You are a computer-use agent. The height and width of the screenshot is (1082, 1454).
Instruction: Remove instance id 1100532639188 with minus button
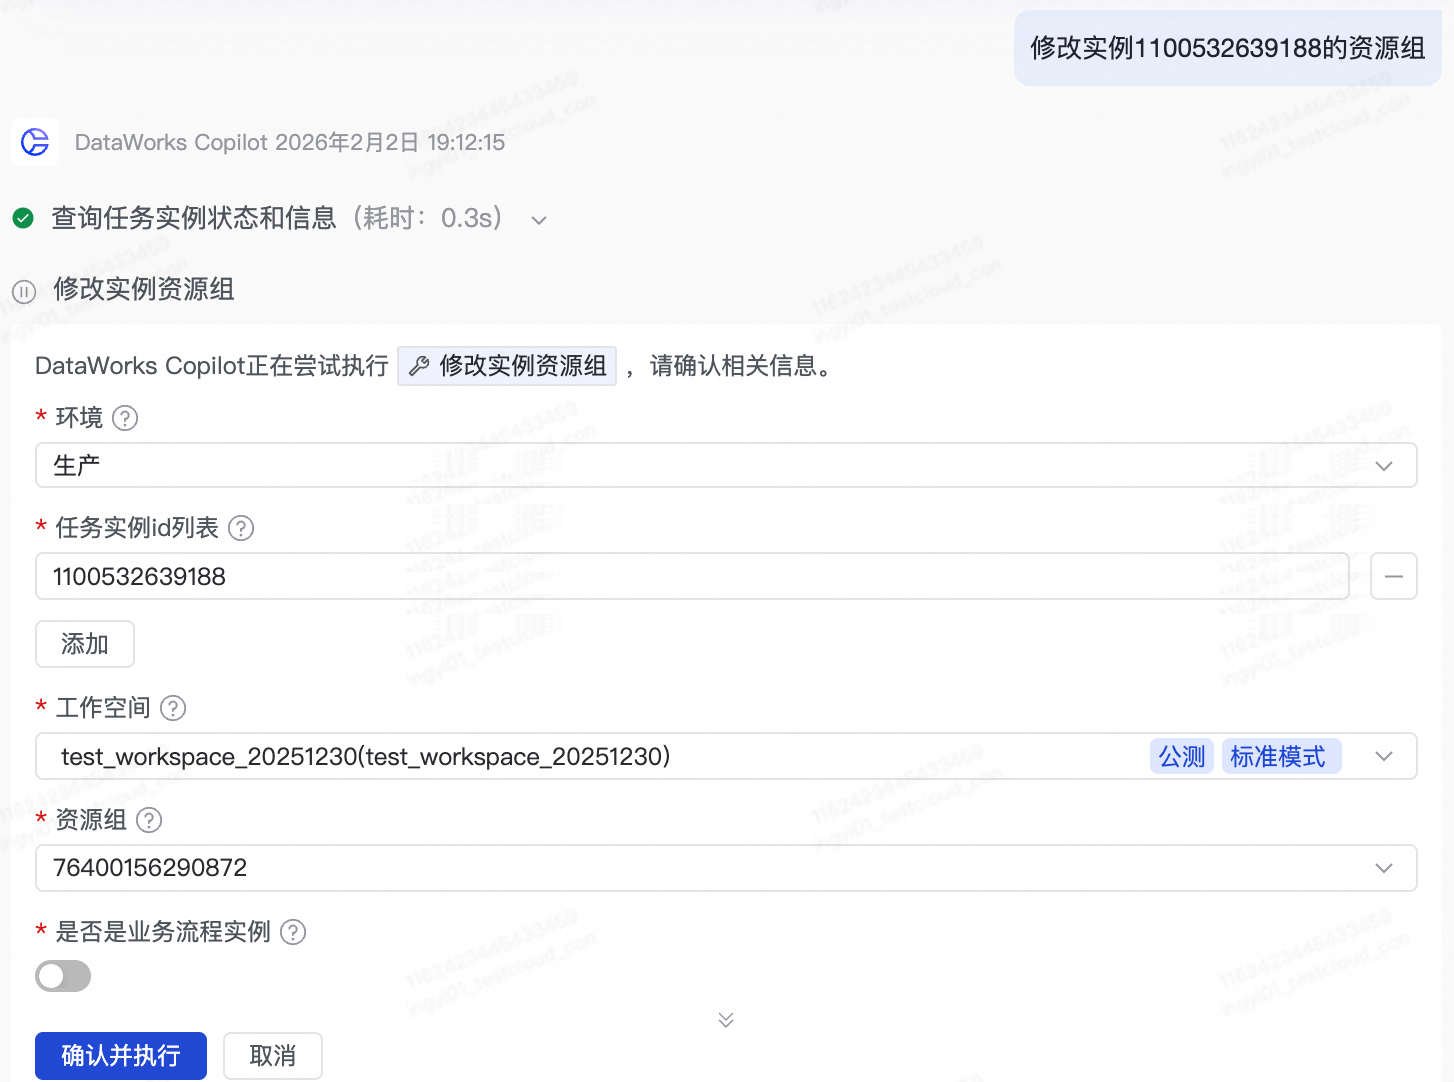click(x=1393, y=576)
